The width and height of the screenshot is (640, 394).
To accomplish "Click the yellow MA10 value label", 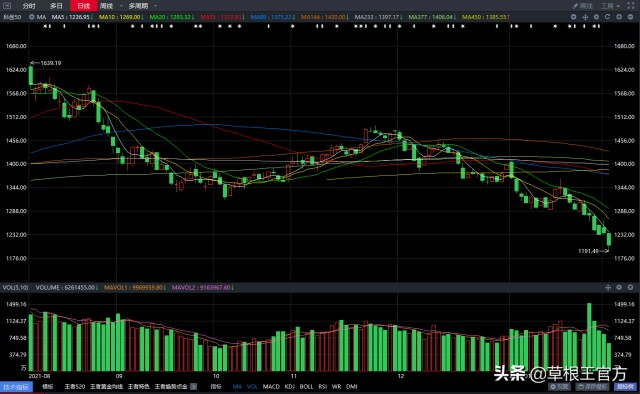I will coord(121,17).
